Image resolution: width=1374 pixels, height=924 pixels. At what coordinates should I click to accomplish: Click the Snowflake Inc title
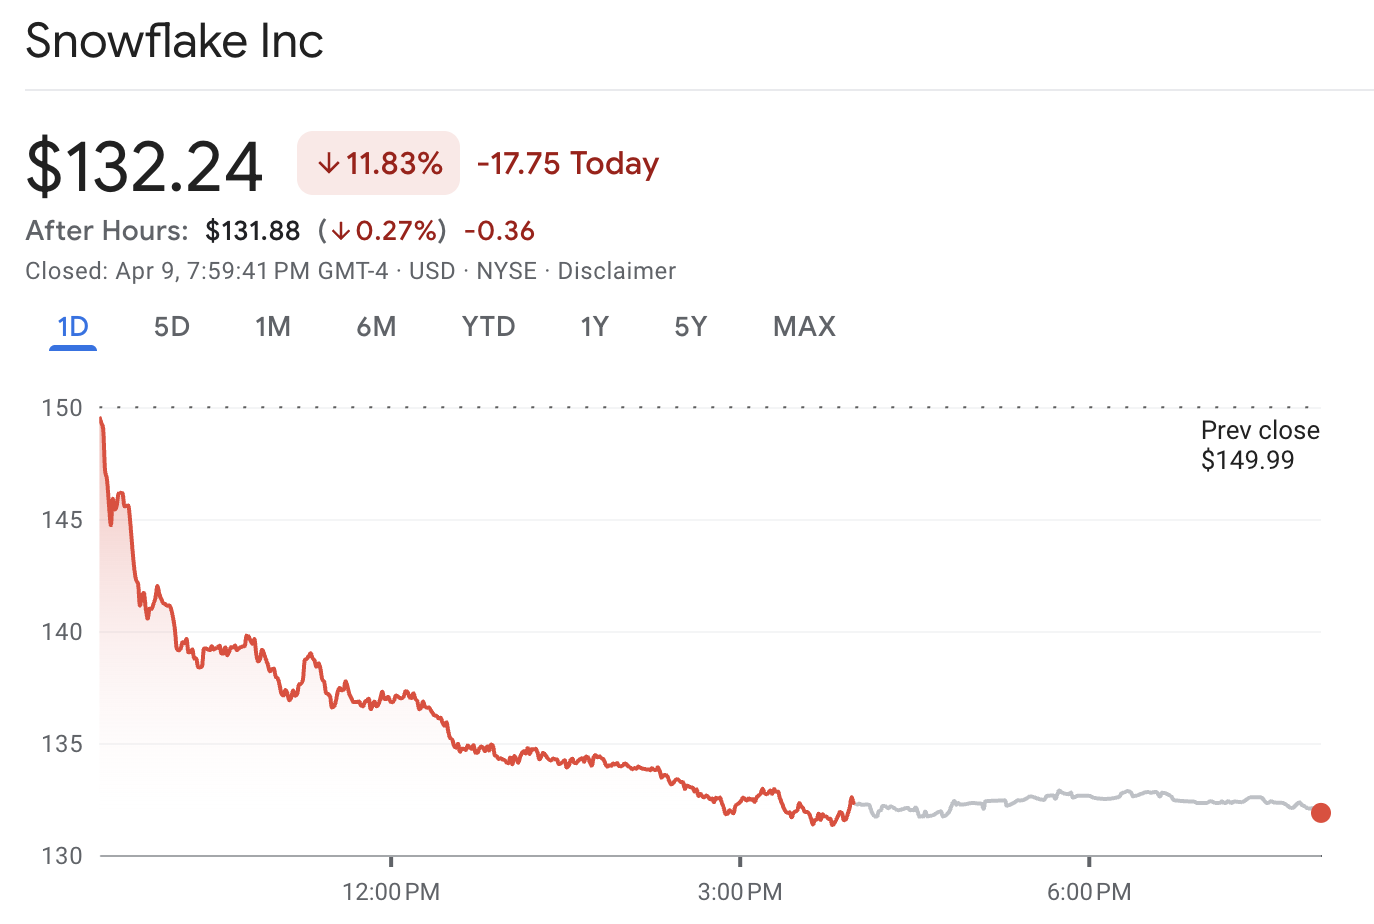pyautogui.click(x=175, y=42)
